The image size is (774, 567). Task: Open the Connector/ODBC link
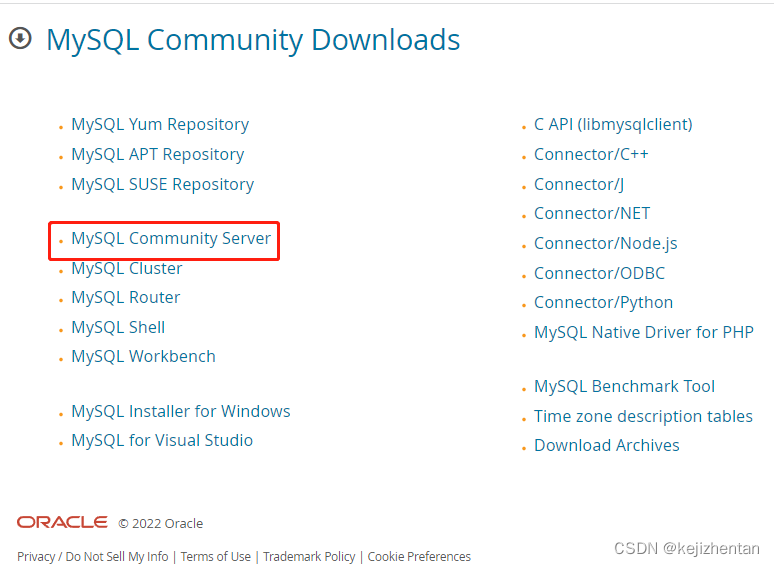point(599,273)
